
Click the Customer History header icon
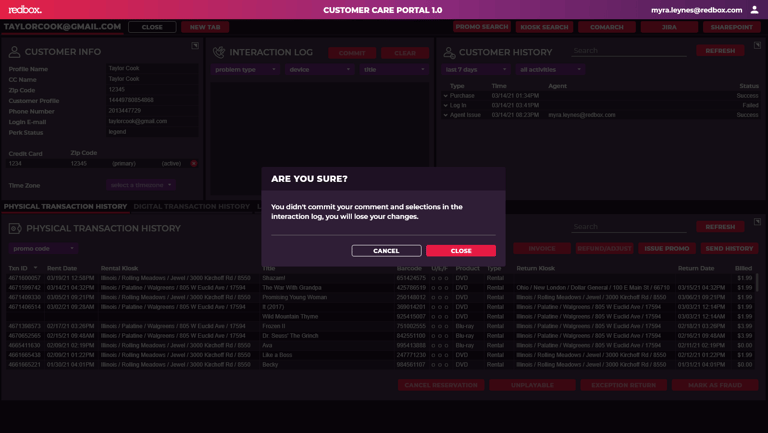click(449, 52)
